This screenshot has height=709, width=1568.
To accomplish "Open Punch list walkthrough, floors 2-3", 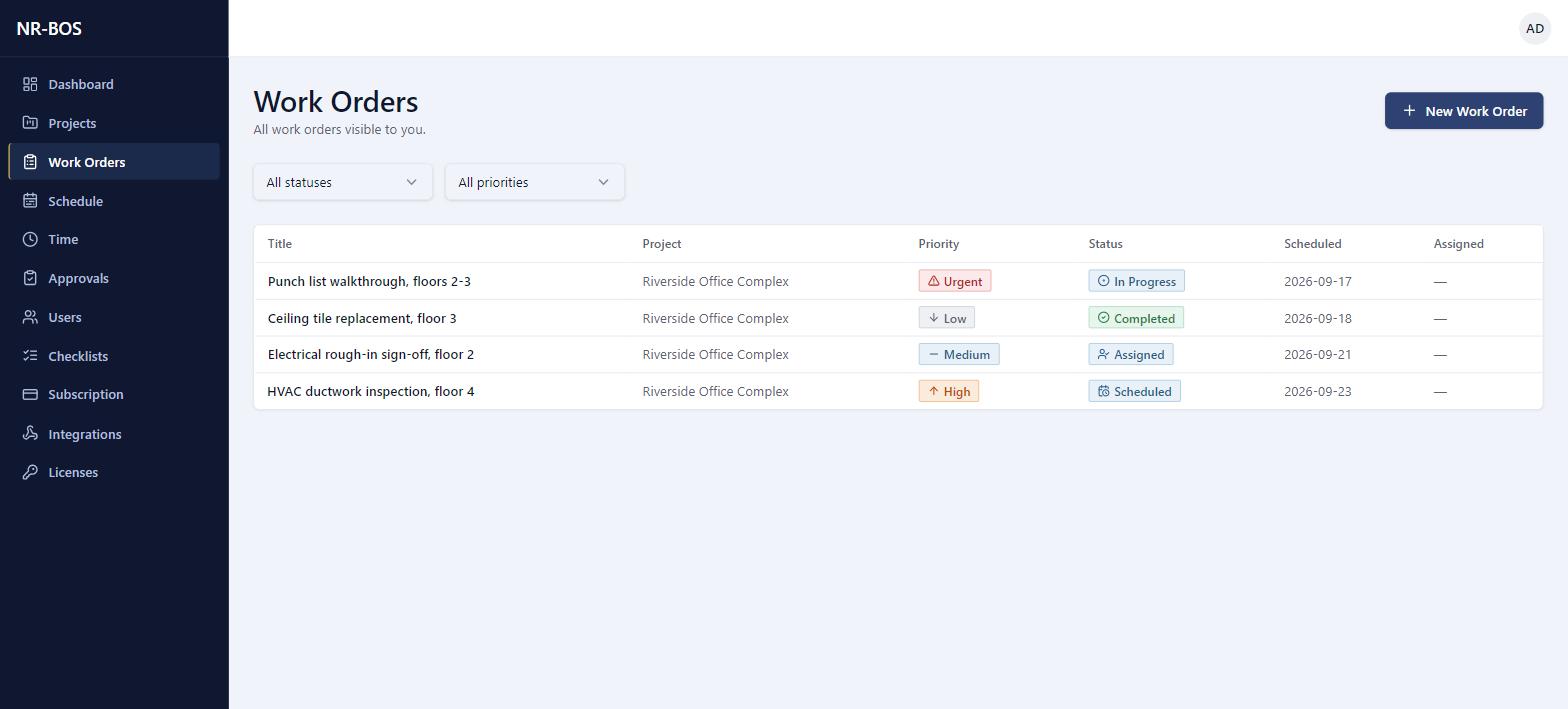I will tap(369, 281).
